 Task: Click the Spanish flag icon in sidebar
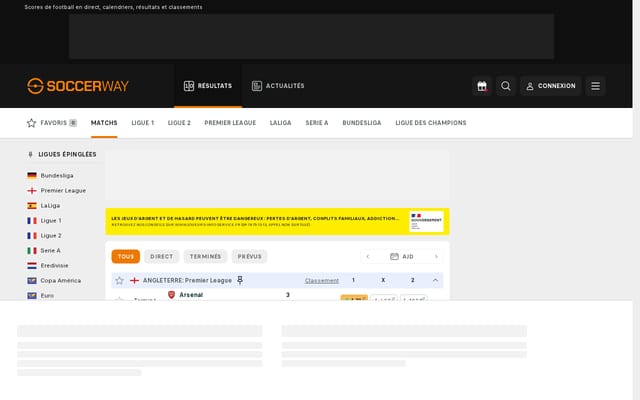click(32, 206)
